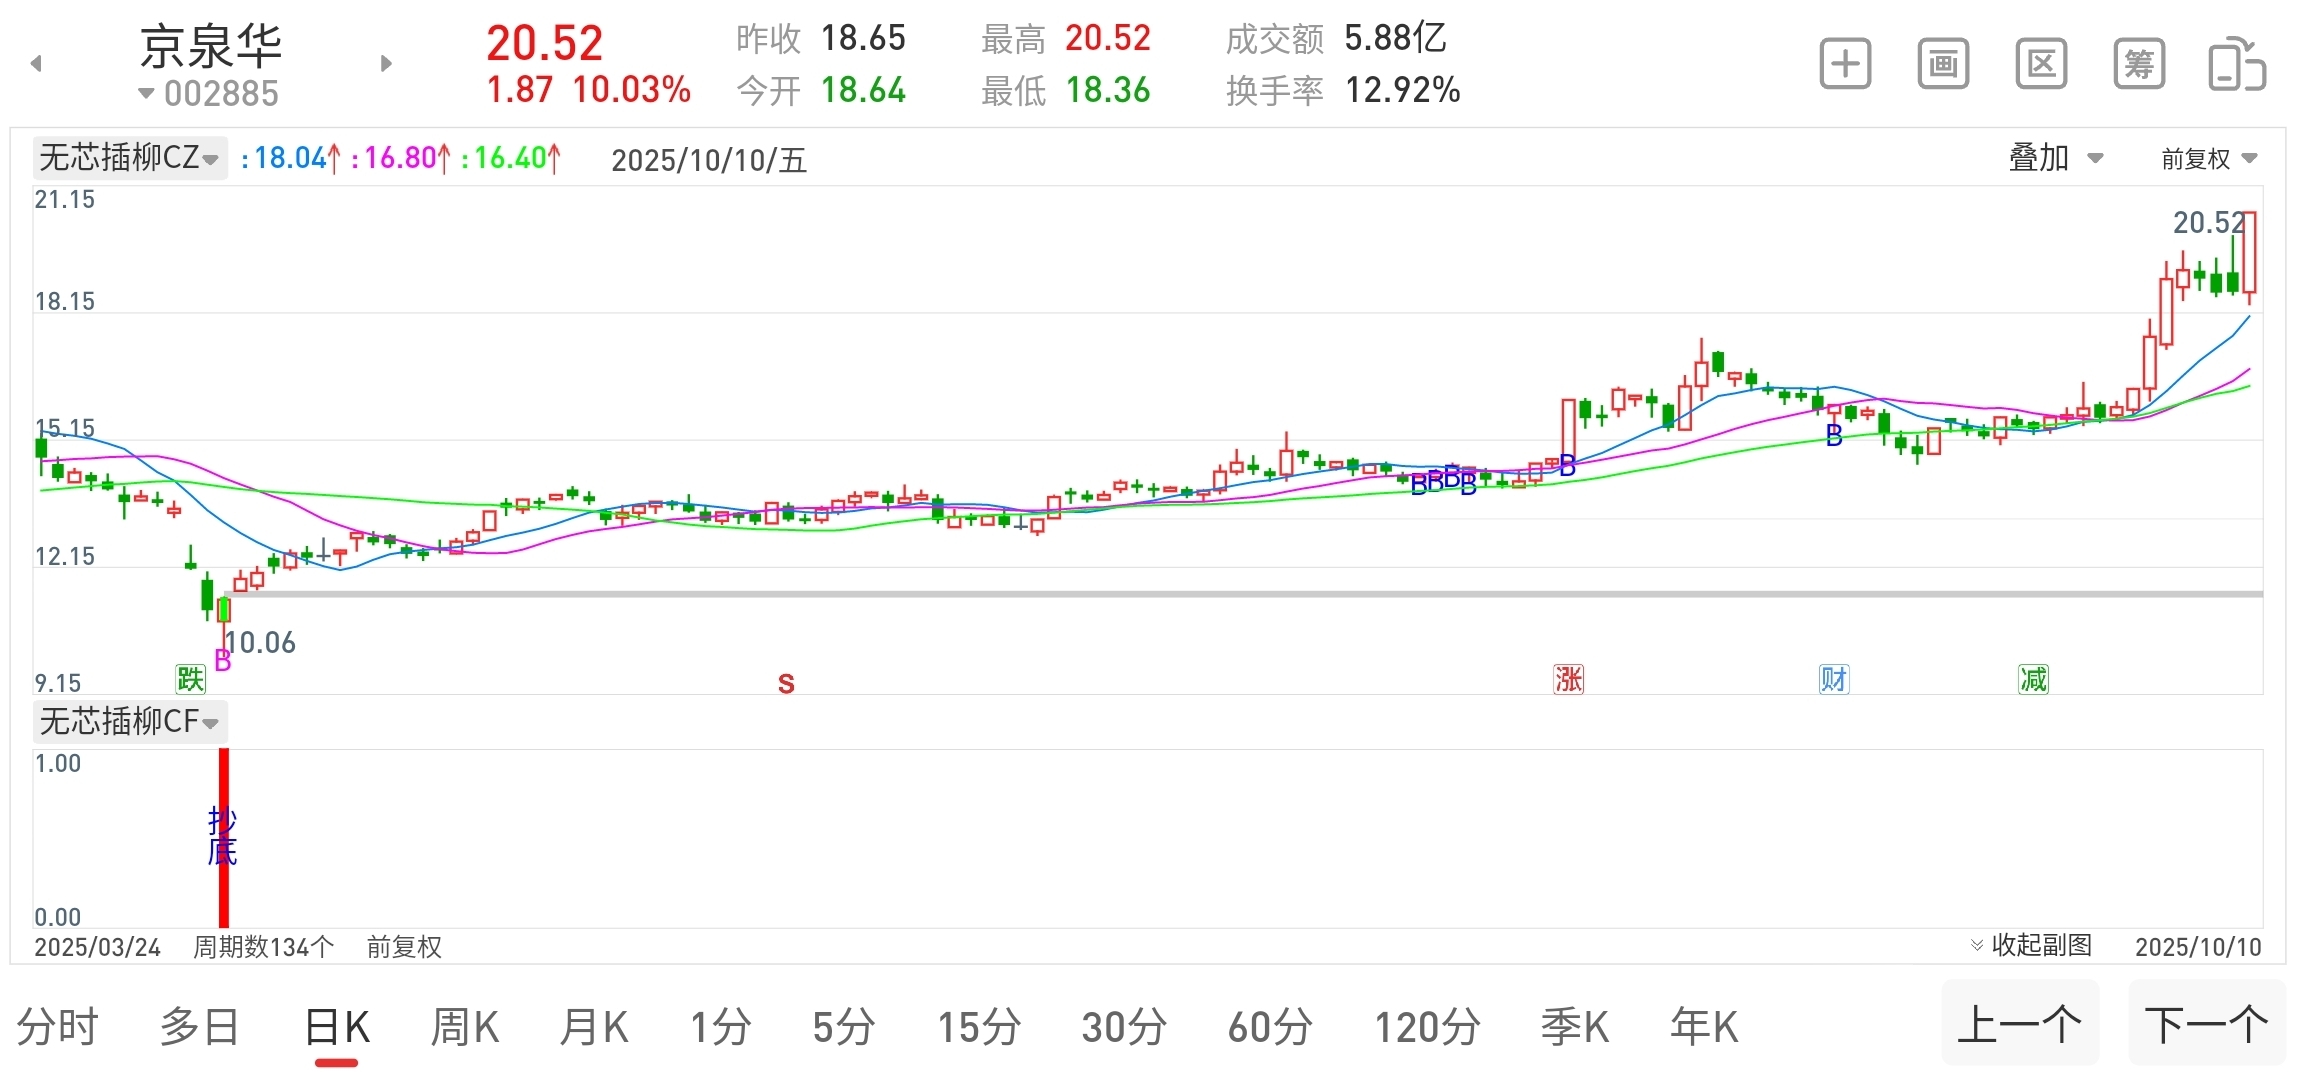The height and width of the screenshot is (1080, 2301).
Task: Collapse the sub-chart via 收起副图
Action: [2031, 945]
